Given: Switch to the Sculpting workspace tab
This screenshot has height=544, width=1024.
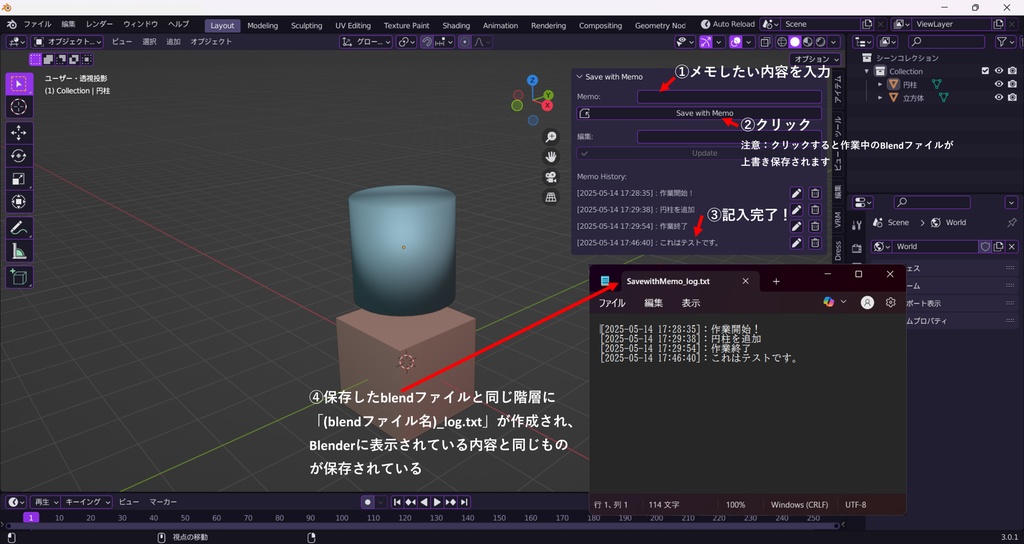Looking at the screenshot, I should 306,25.
